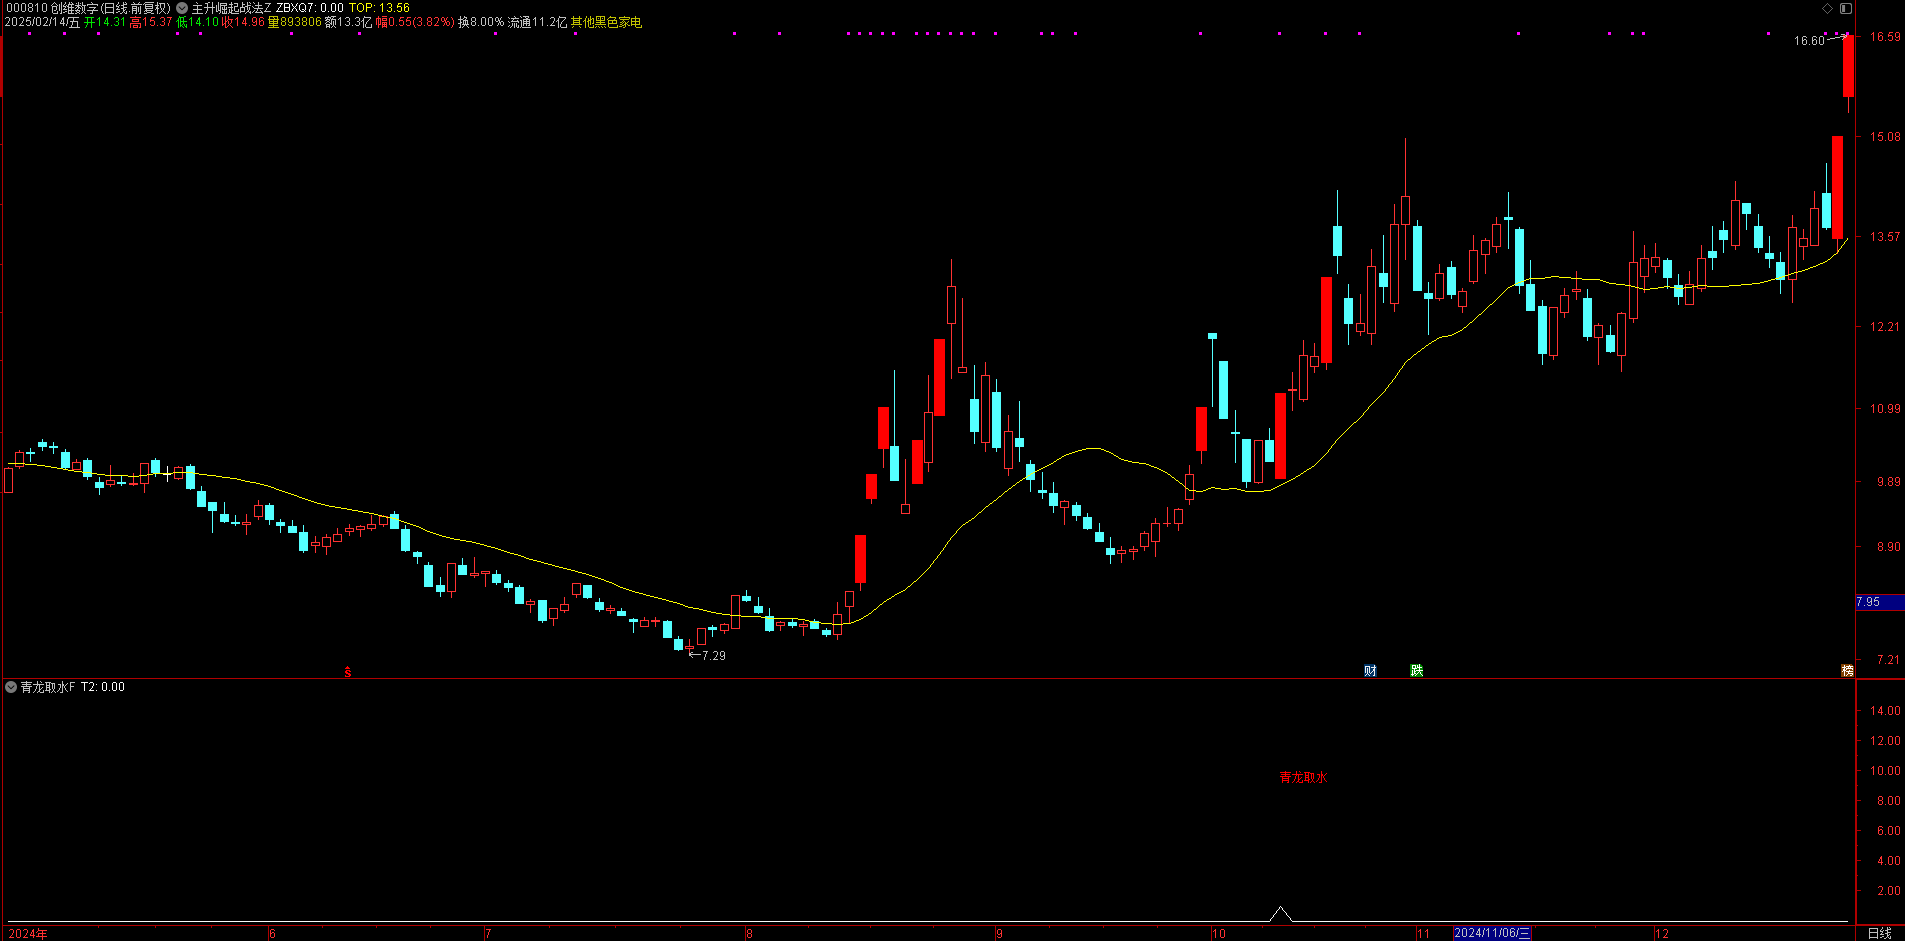
Task: Open the orange 榜 ranking marker
Action: [x=1847, y=670]
